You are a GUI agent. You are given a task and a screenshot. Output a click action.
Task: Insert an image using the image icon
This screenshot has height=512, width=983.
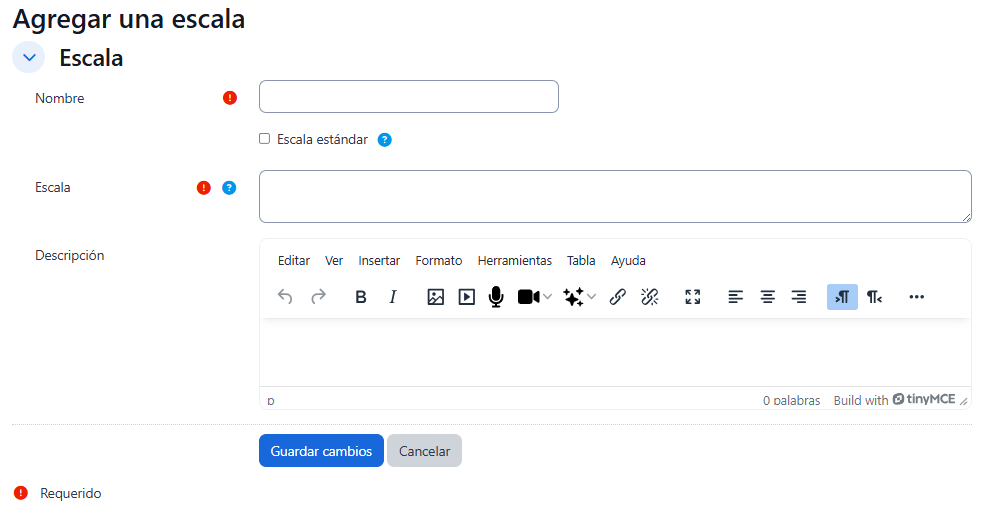[435, 297]
